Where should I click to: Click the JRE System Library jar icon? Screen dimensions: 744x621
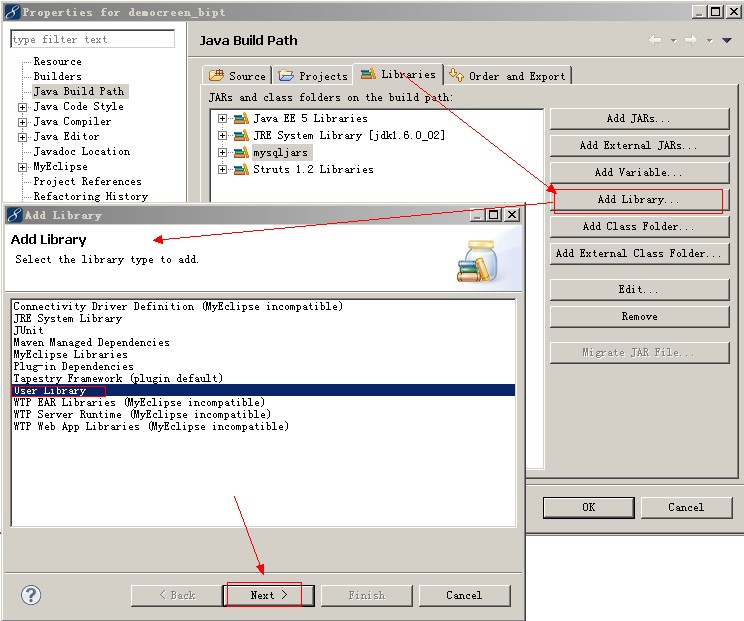pos(242,135)
